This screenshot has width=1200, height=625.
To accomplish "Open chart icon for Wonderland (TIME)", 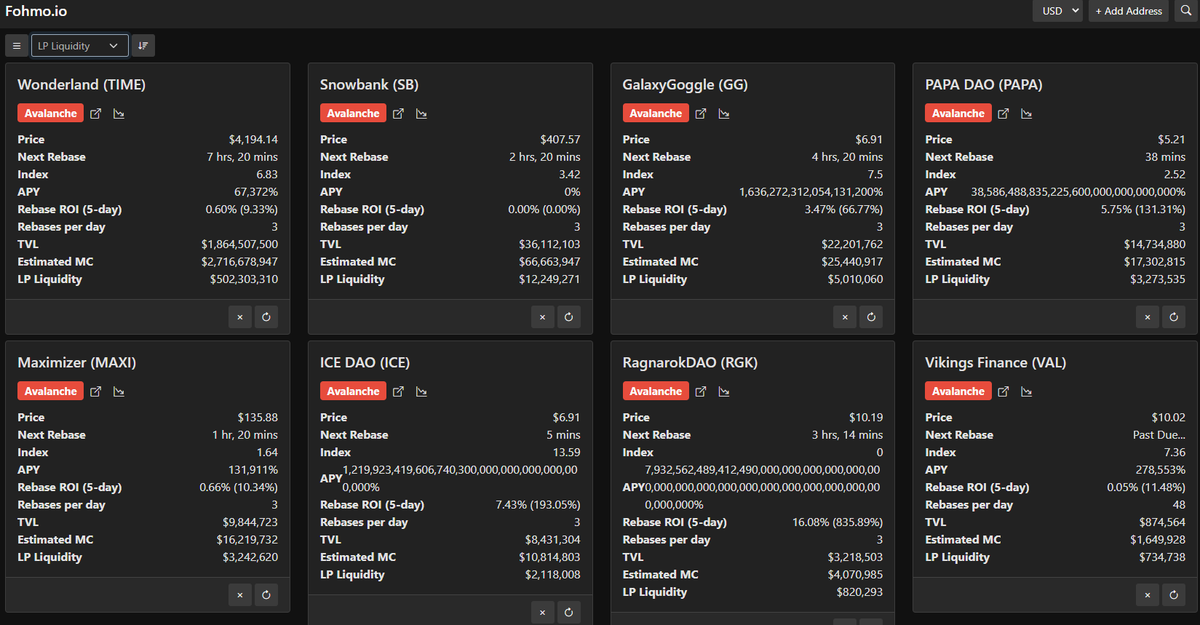I will [119, 114].
